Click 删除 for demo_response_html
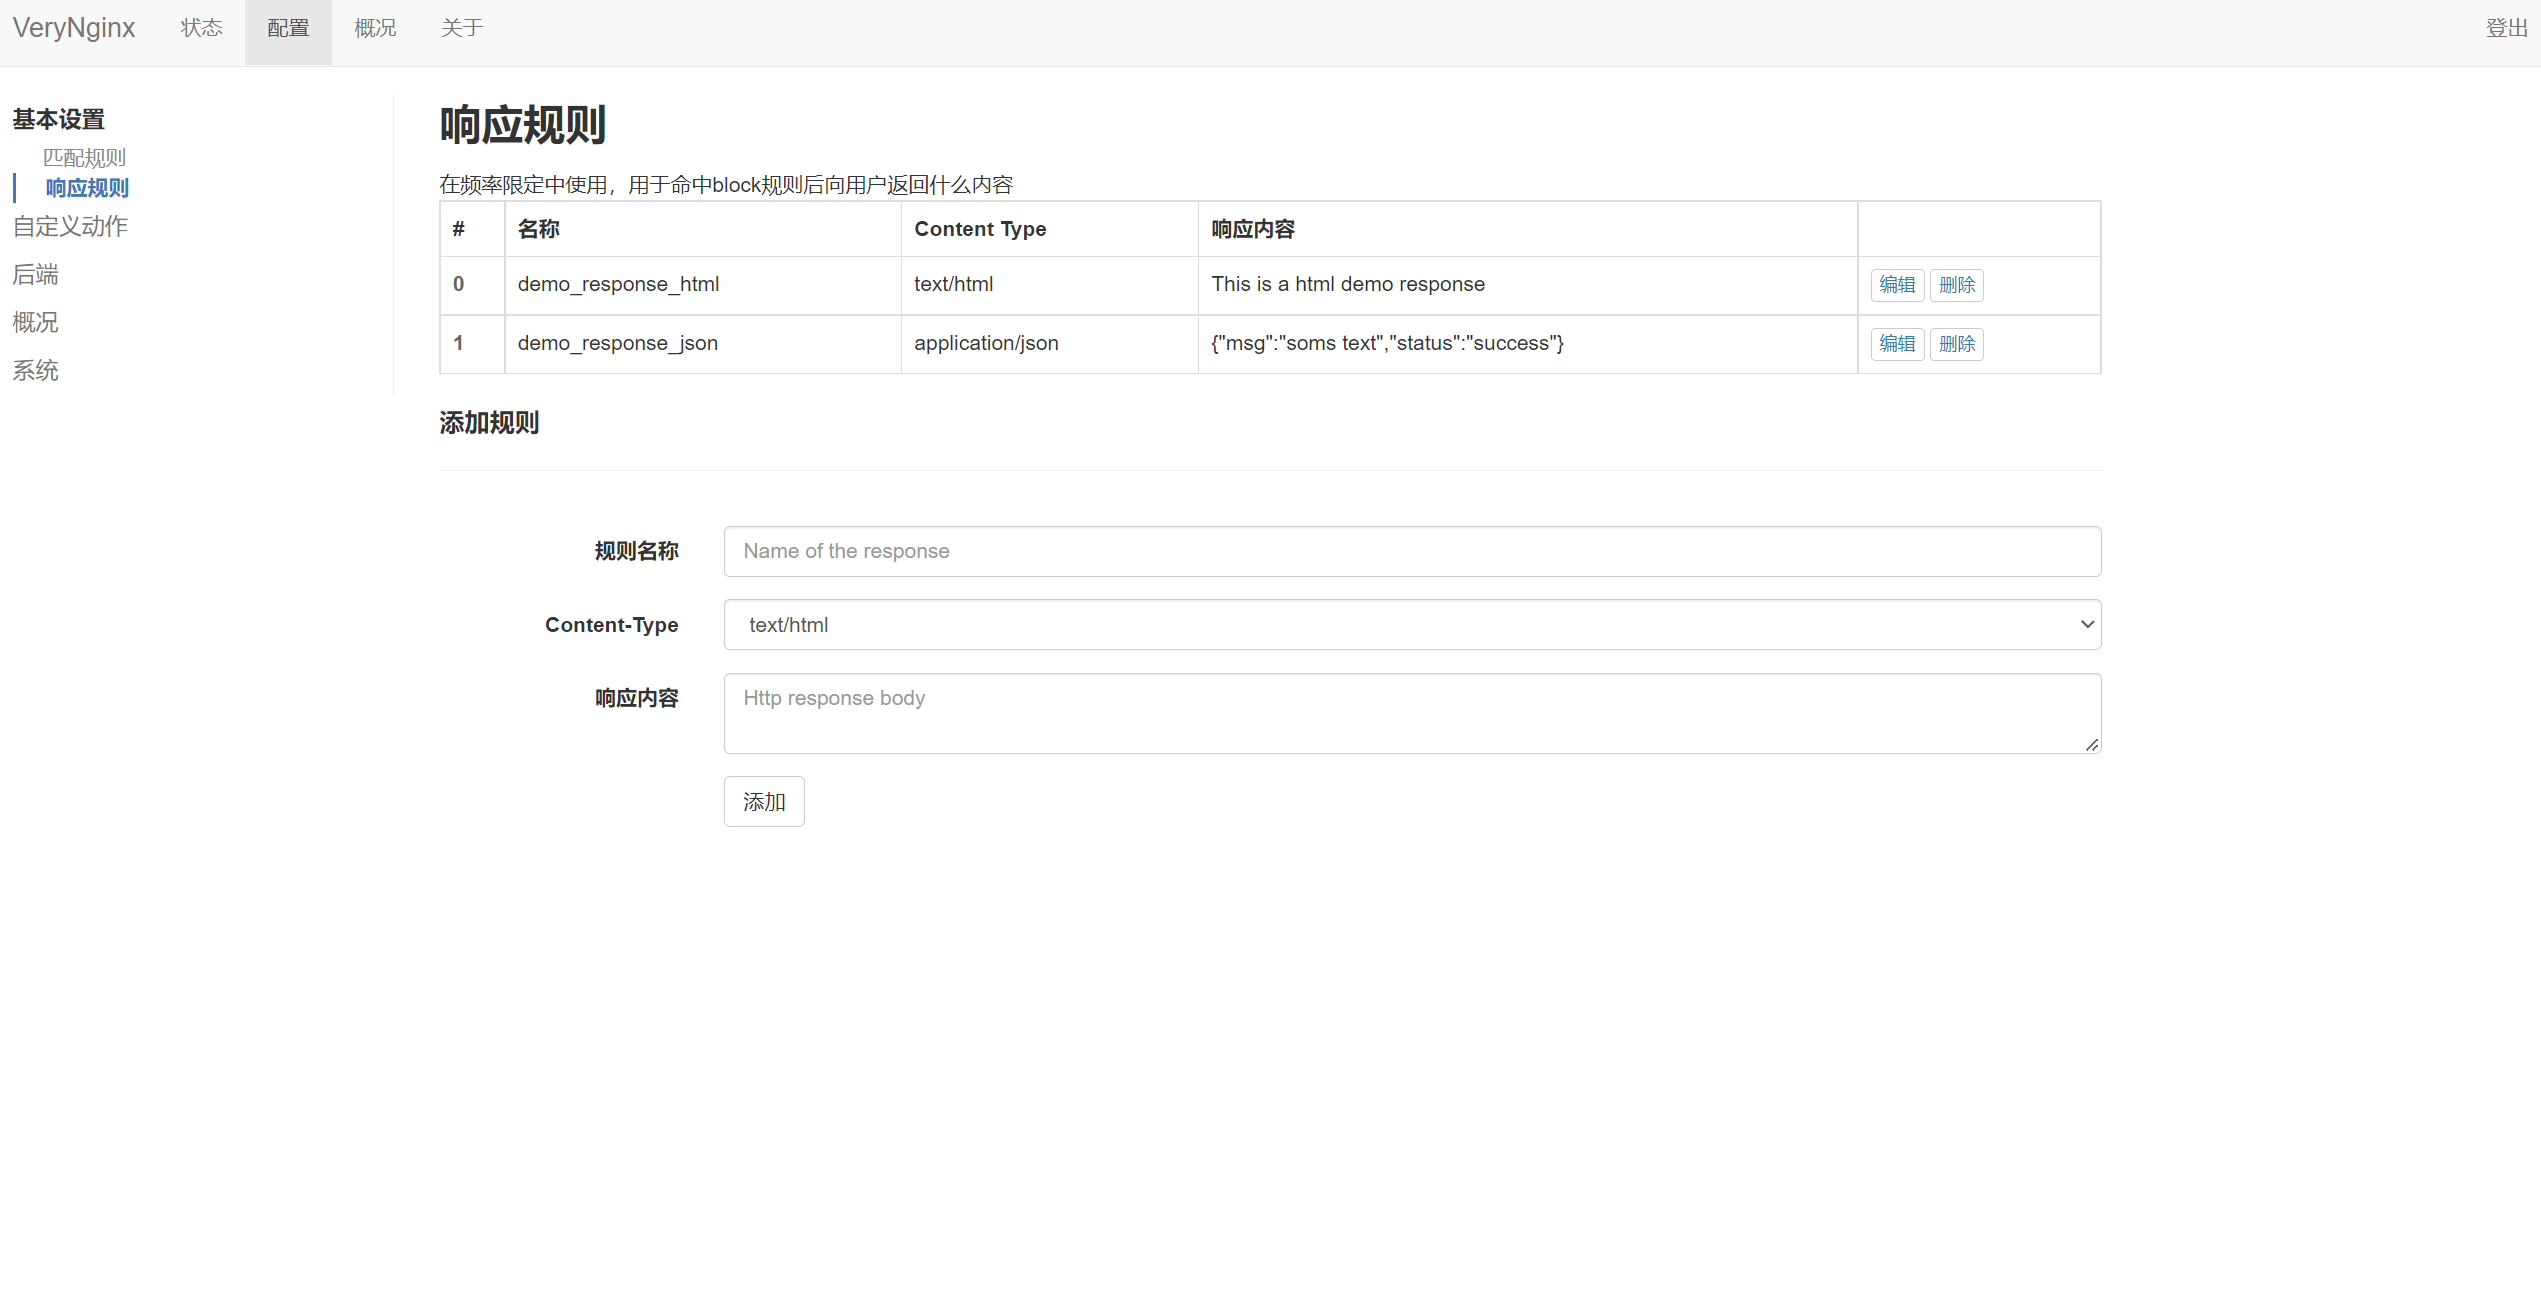This screenshot has width=2541, height=1305. 1957,285
